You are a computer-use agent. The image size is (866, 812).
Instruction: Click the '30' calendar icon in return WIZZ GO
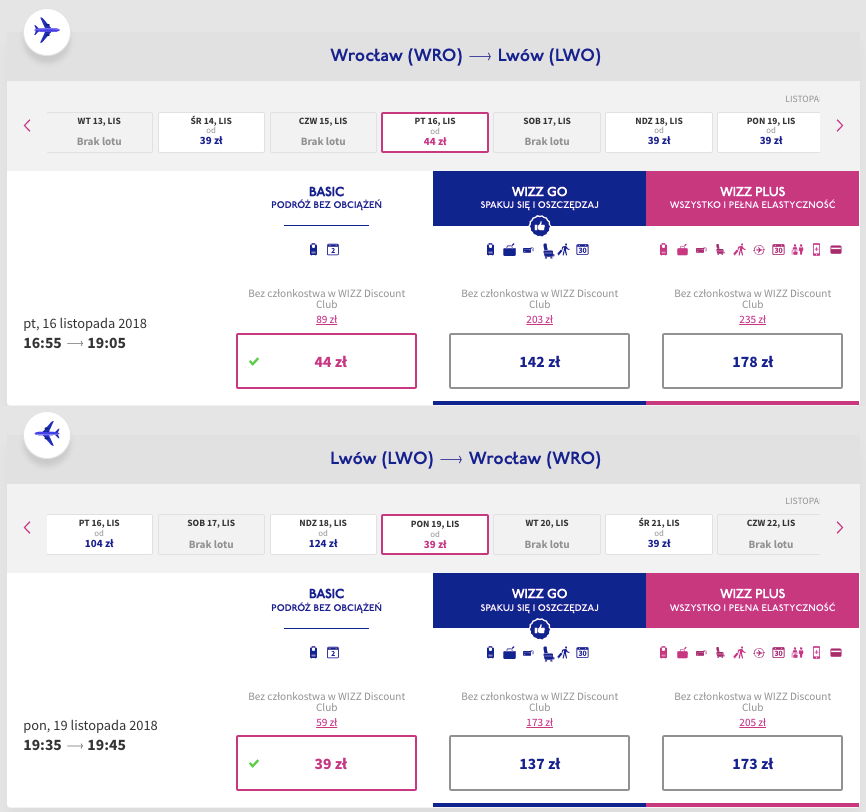coord(583,652)
